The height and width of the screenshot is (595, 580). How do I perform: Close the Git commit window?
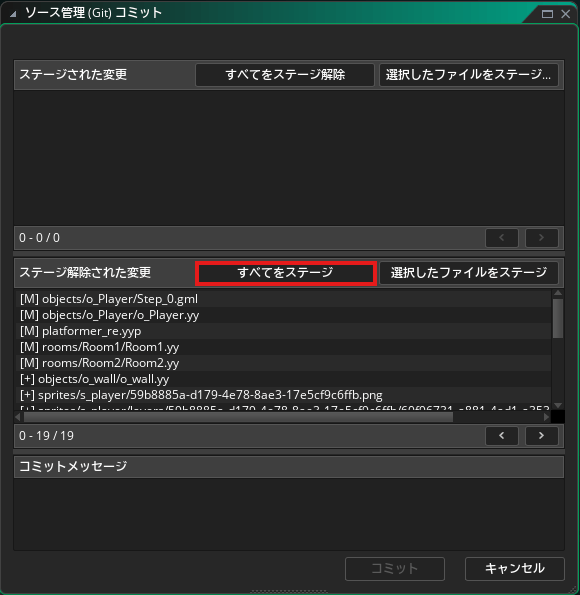(566, 14)
